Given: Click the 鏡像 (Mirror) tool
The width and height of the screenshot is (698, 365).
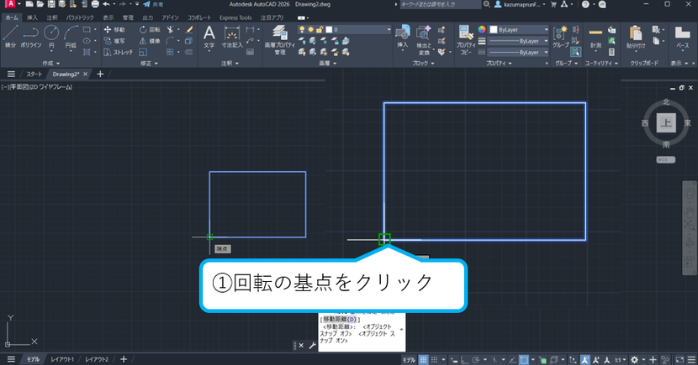Looking at the screenshot, I should point(150,41).
